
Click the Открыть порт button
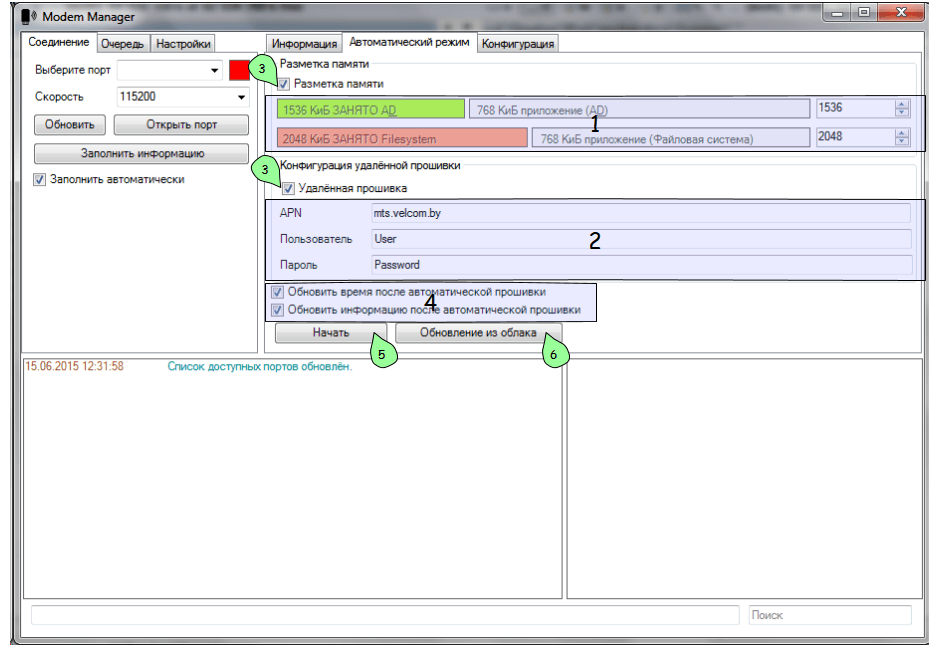(181, 125)
